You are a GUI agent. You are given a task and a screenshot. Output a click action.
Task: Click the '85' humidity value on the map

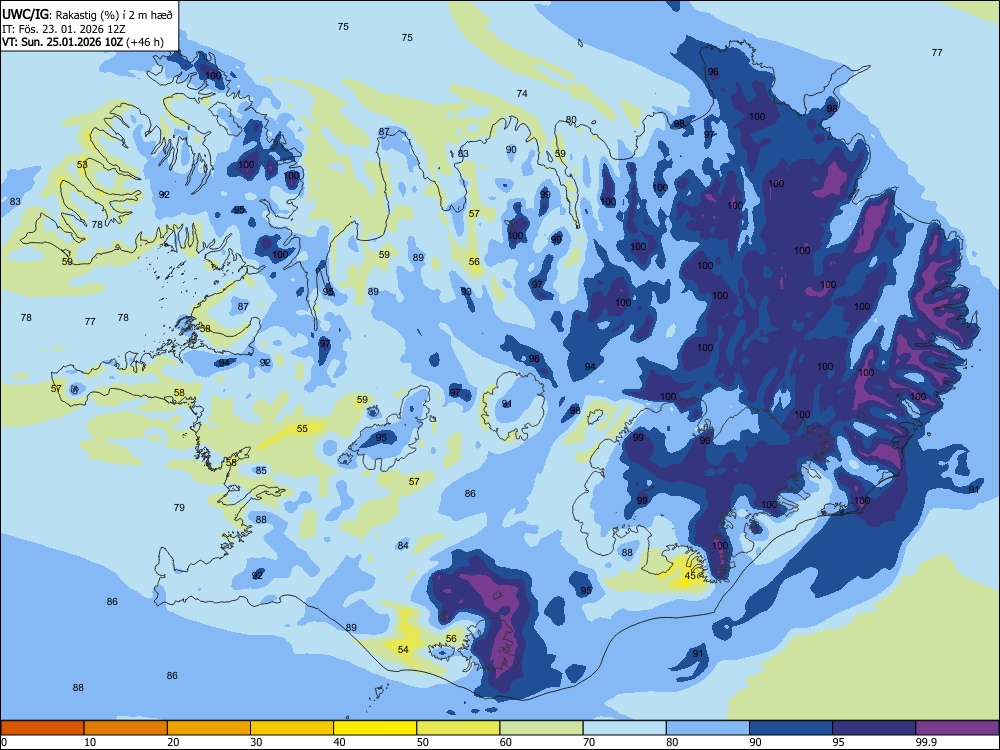(261, 471)
